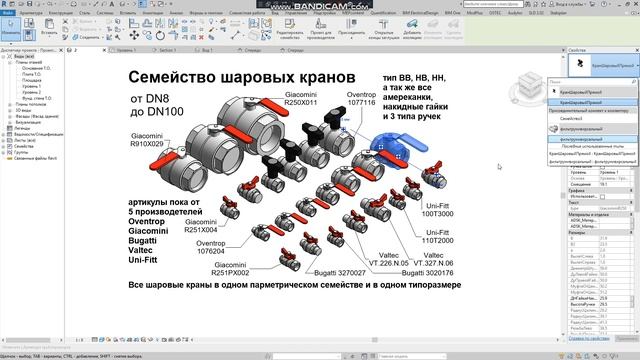The height and width of the screenshot is (360, 640).
Task: Click the Присоединить ribbon tool
Action: pyautogui.click(x=351, y=29)
